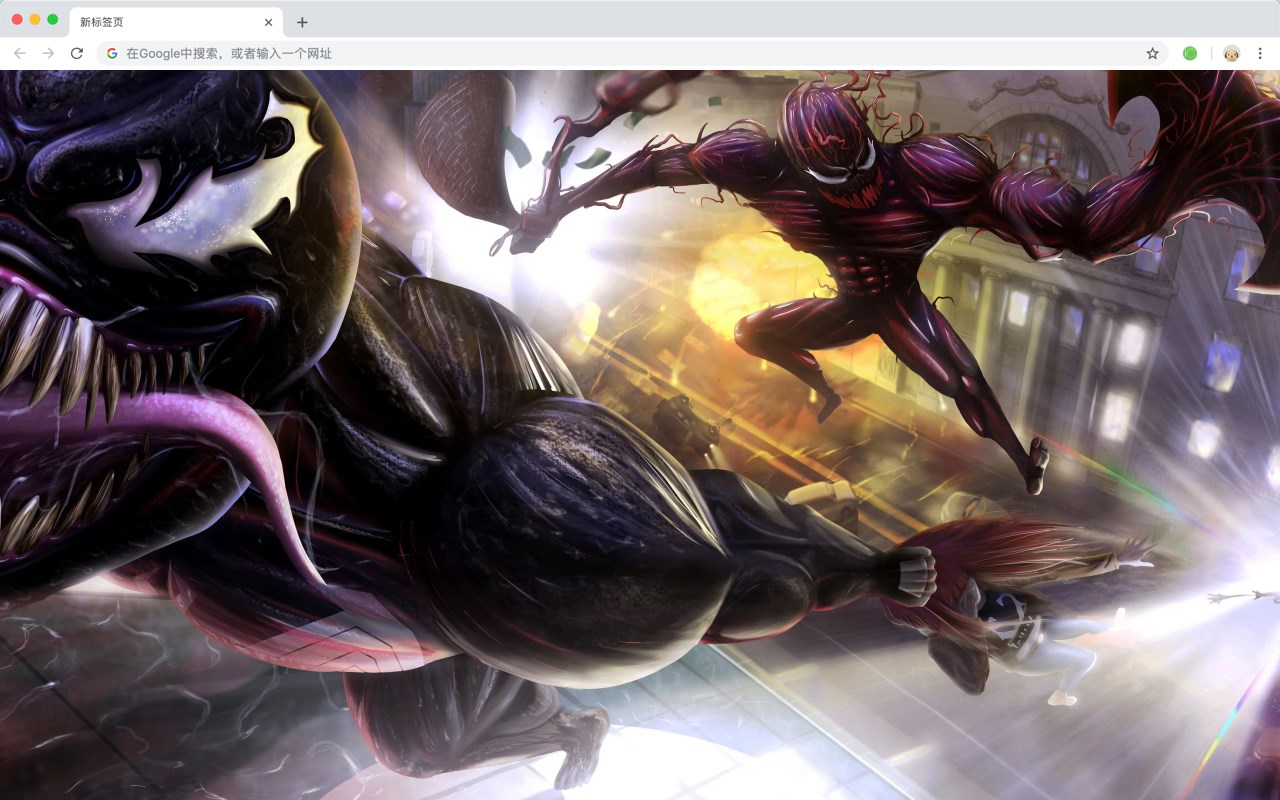Open a new tab with plus button
The image size is (1280, 800).
coord(302,22)
